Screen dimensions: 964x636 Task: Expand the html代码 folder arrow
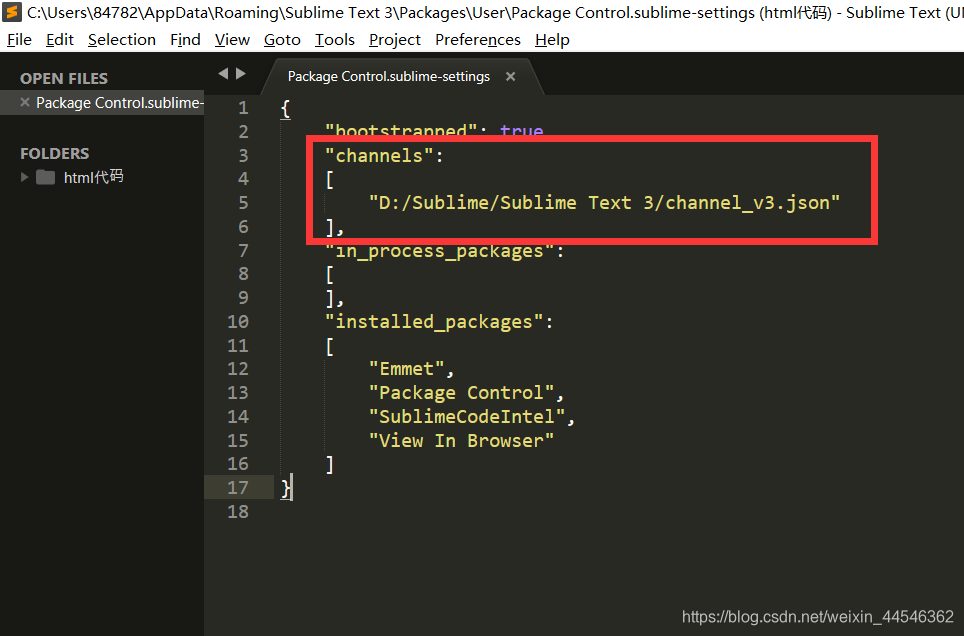coord(25,177)
